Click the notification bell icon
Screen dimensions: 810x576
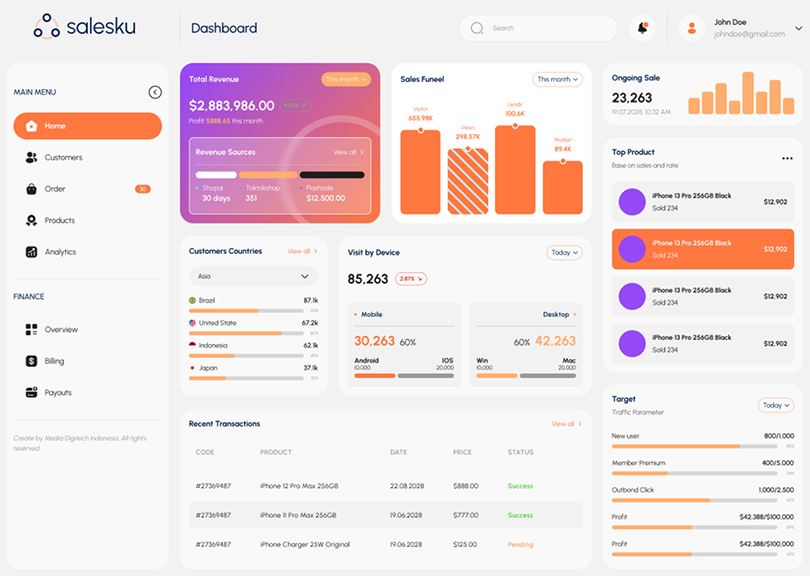642,28
